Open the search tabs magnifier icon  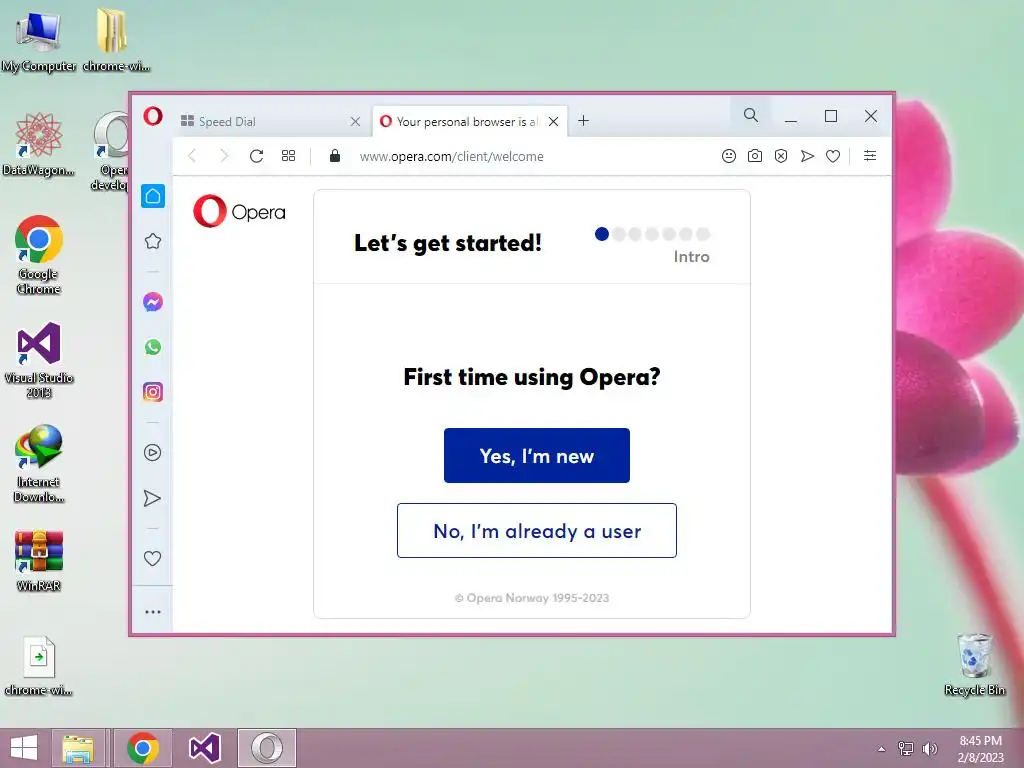(x=750, y=116)
